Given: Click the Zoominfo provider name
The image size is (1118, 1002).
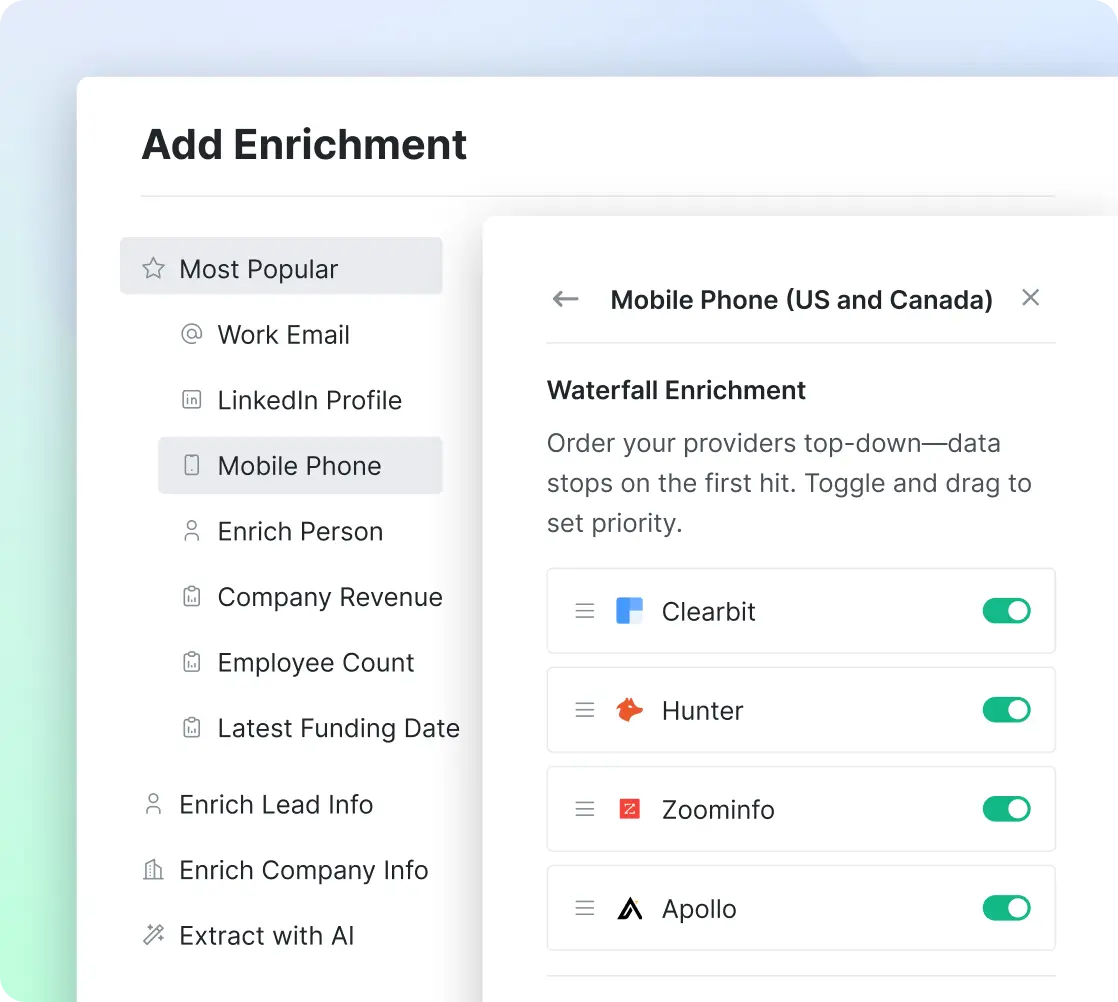Looking at the screenshot, I should (718, 810).
